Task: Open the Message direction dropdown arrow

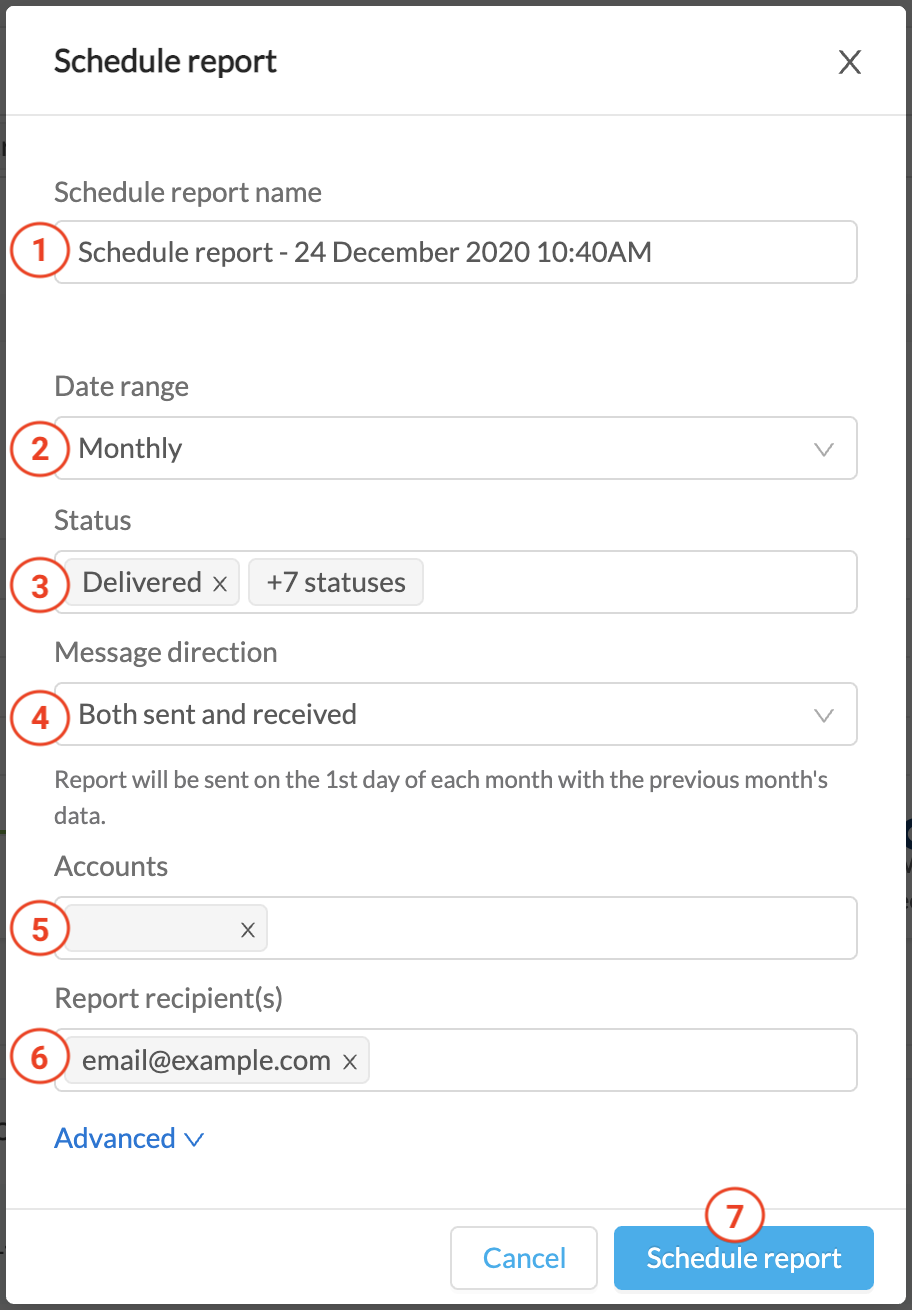Action: [824, 716]
